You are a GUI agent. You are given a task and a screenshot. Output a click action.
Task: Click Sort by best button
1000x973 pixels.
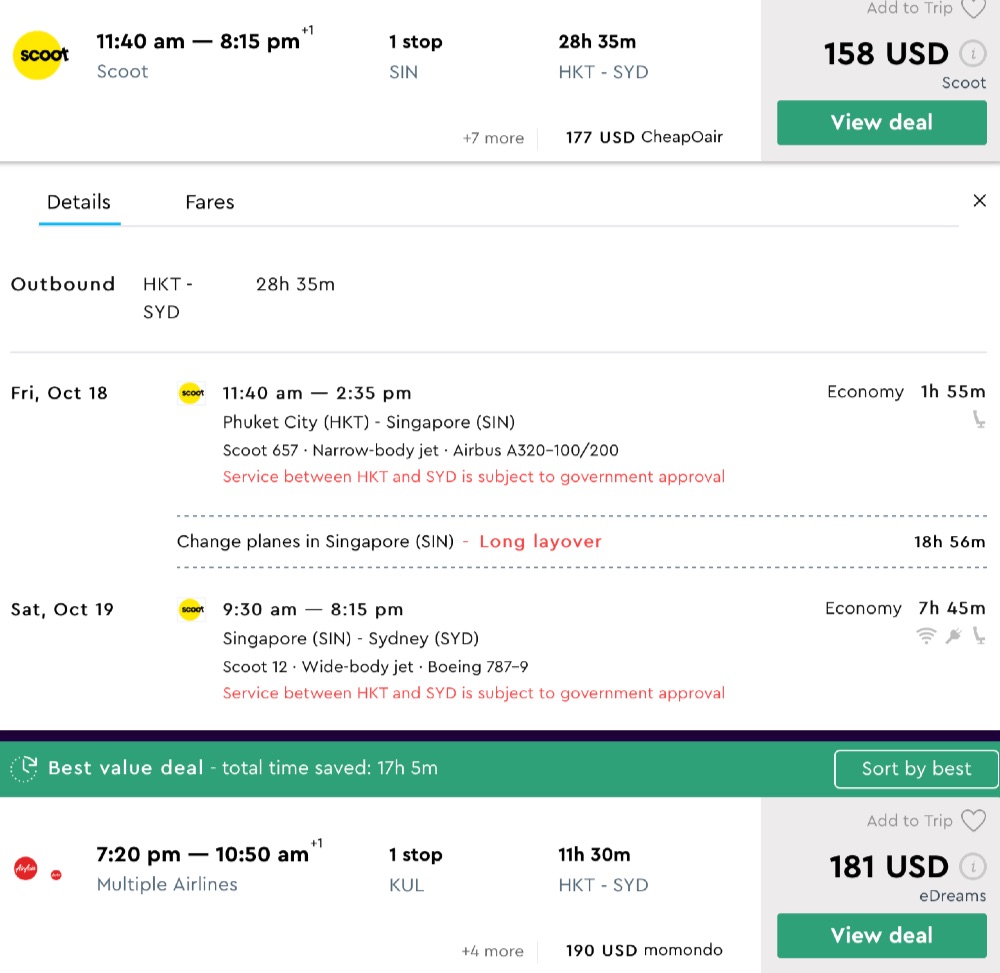(916, 769)
